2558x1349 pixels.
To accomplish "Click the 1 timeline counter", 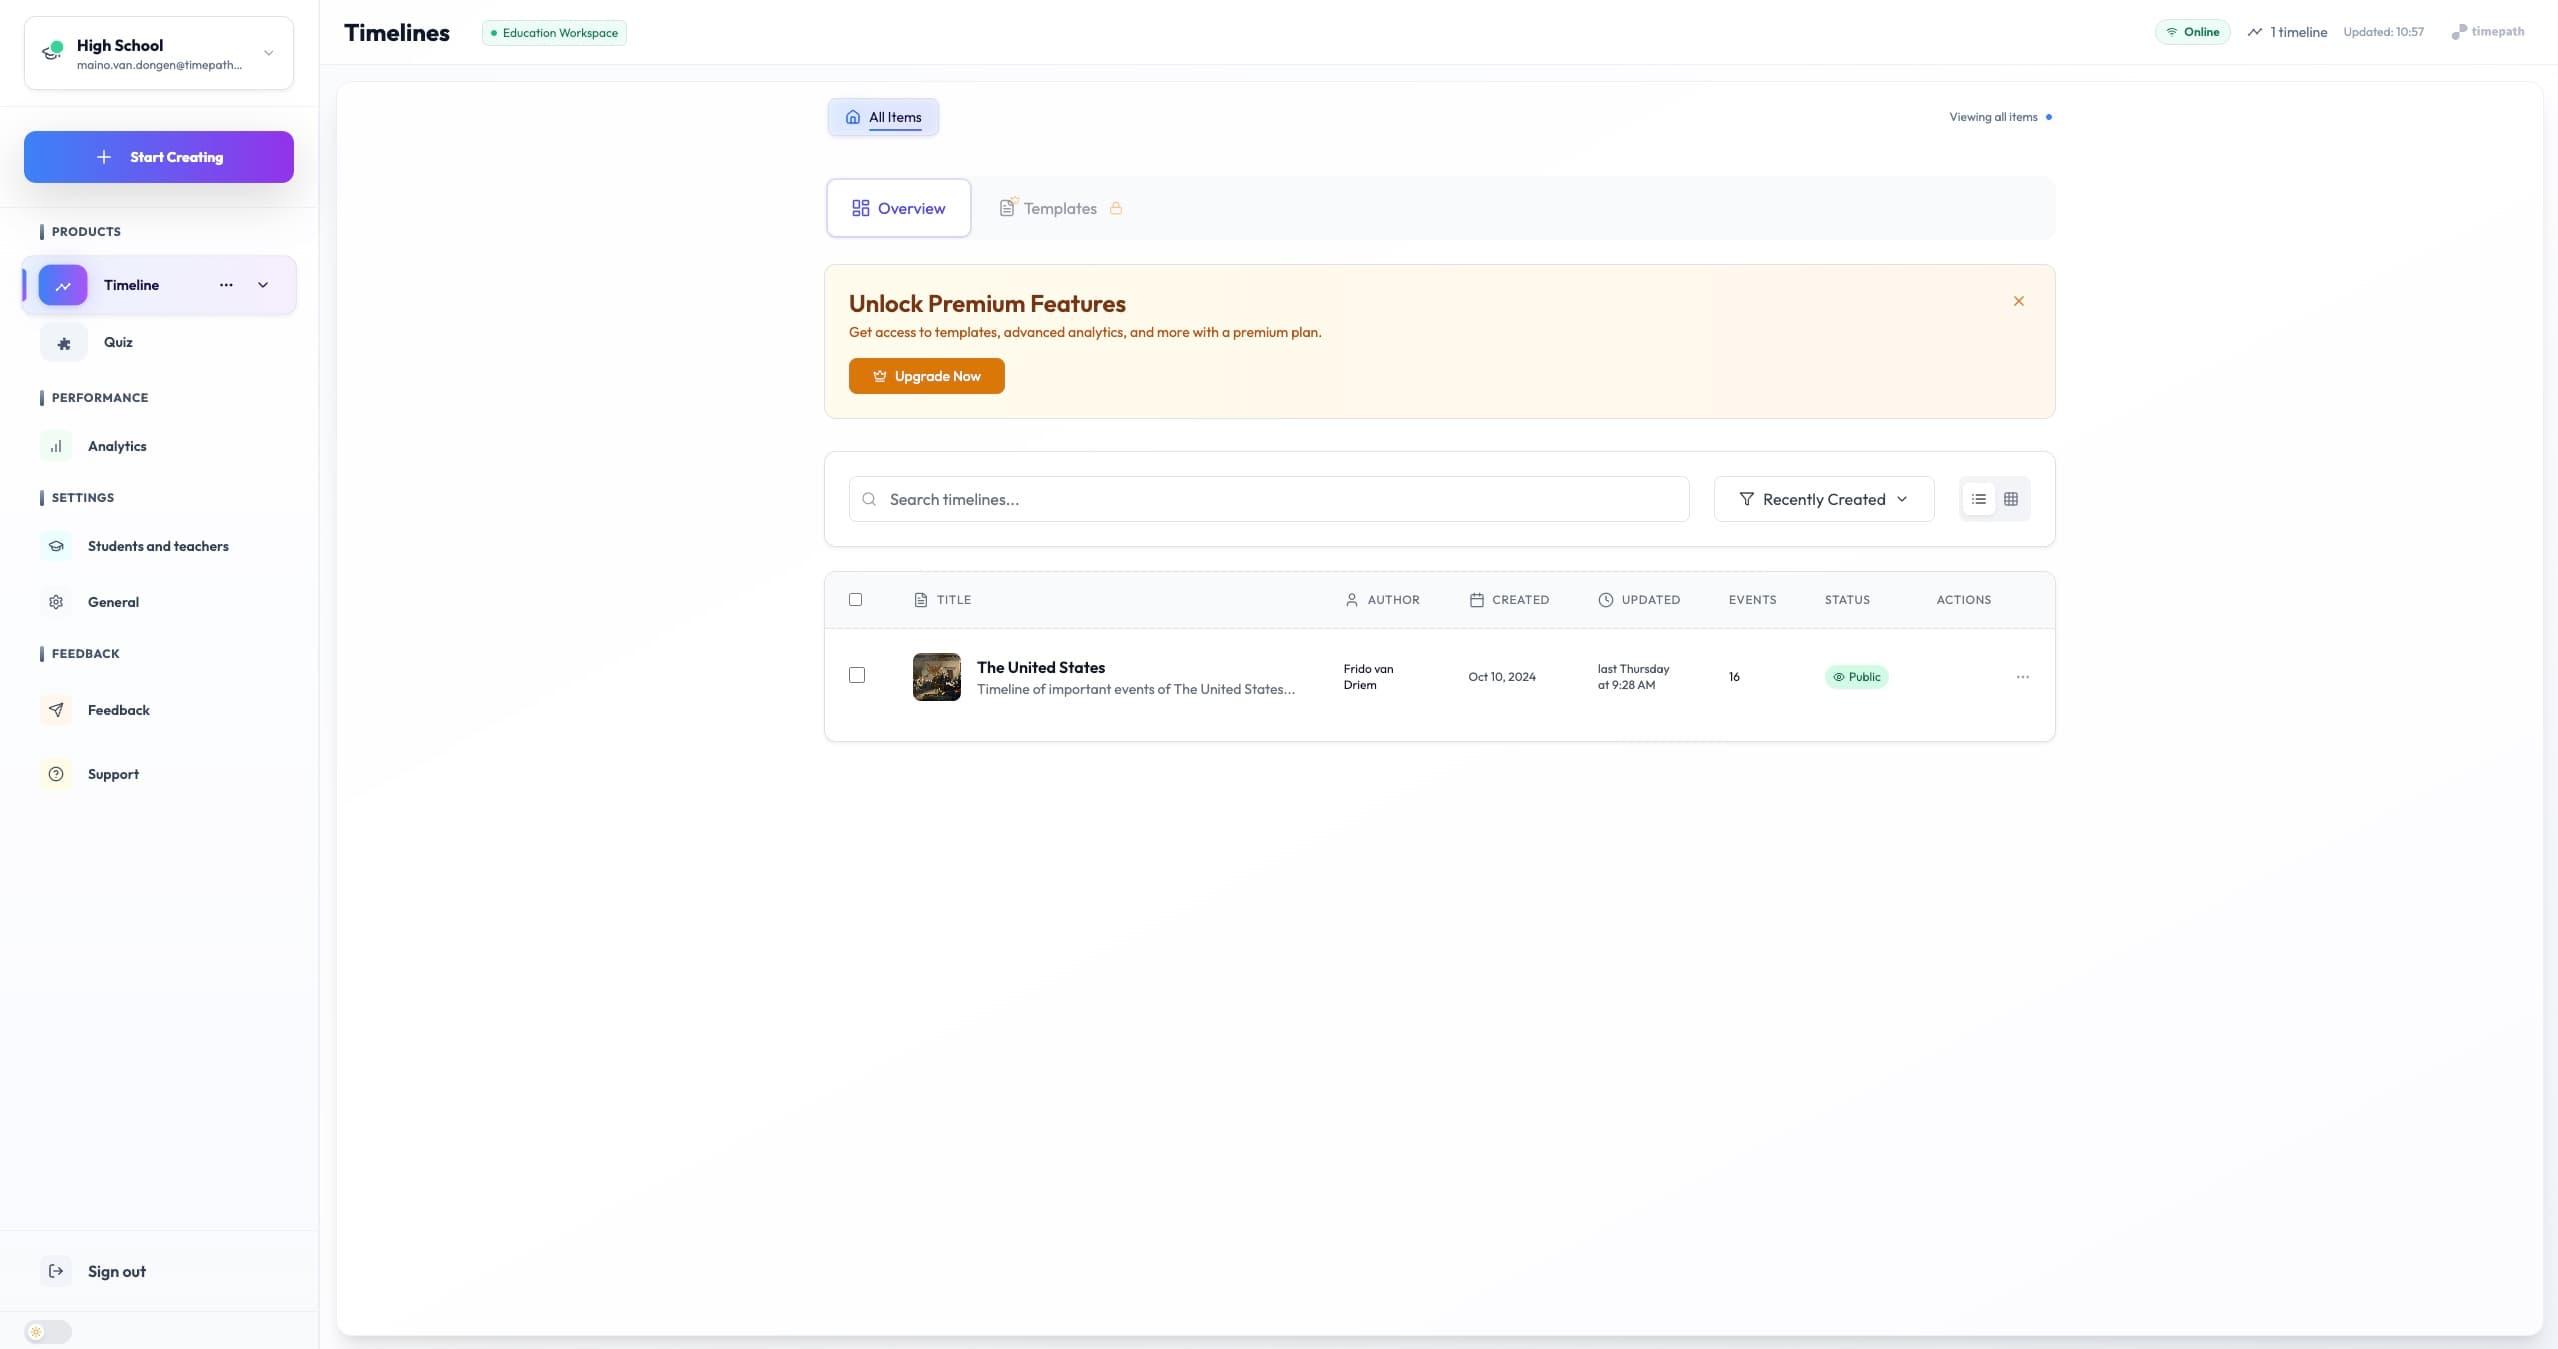I will 2287,32.
